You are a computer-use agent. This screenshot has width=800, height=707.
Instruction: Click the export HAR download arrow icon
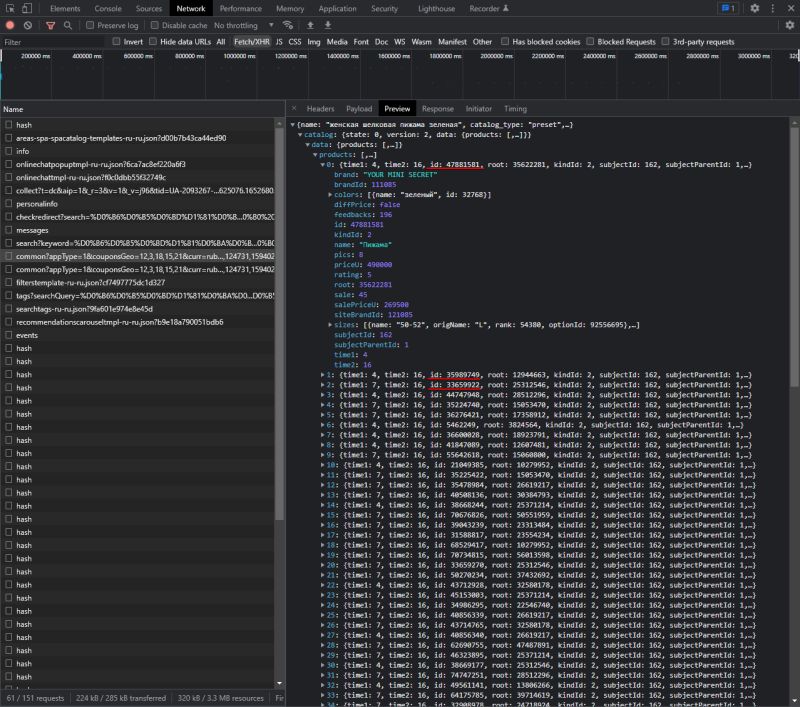pyautogui.click(x=328, y=25)
